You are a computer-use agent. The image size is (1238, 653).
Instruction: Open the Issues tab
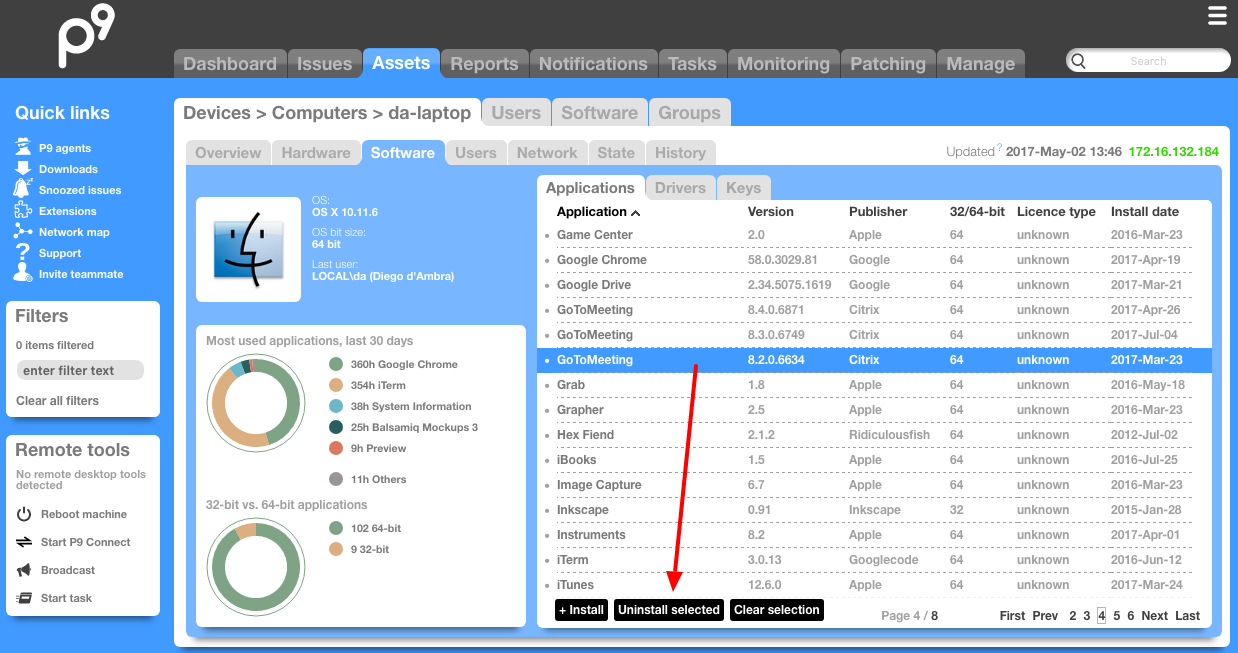pyautogui.click(x=325, y=64)
